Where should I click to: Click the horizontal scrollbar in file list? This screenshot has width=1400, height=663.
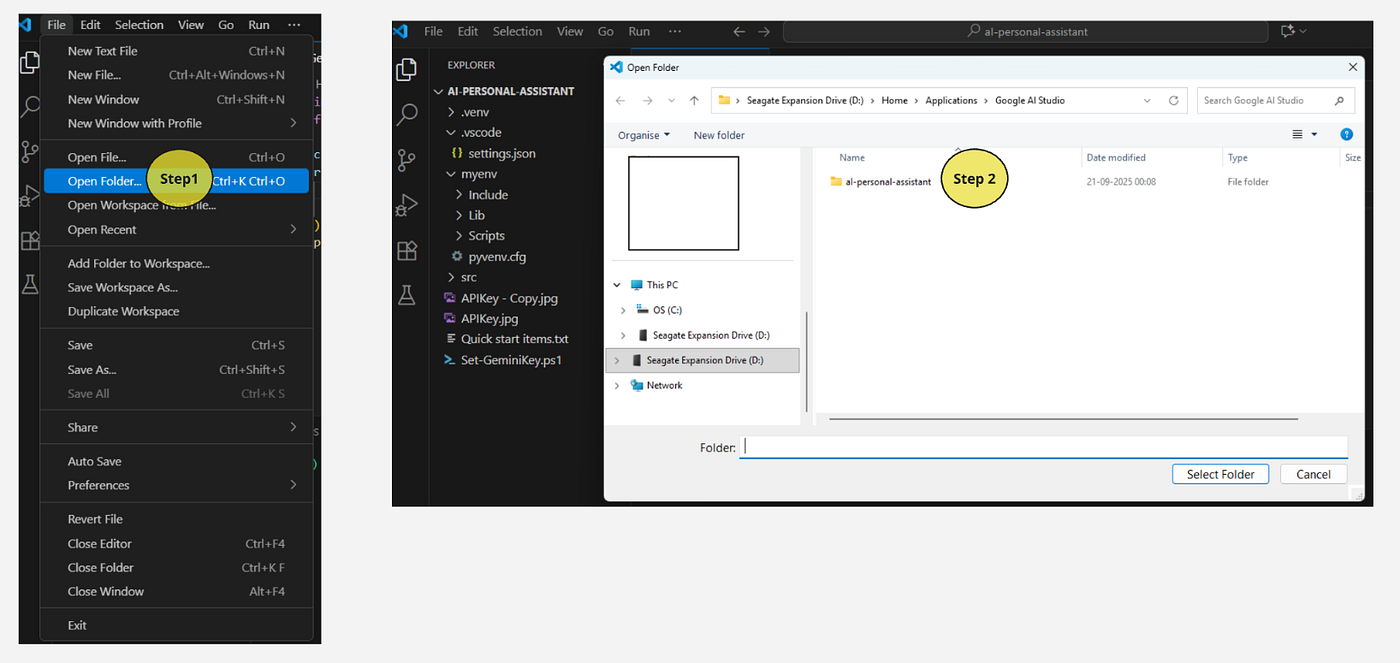(1063, 419)
